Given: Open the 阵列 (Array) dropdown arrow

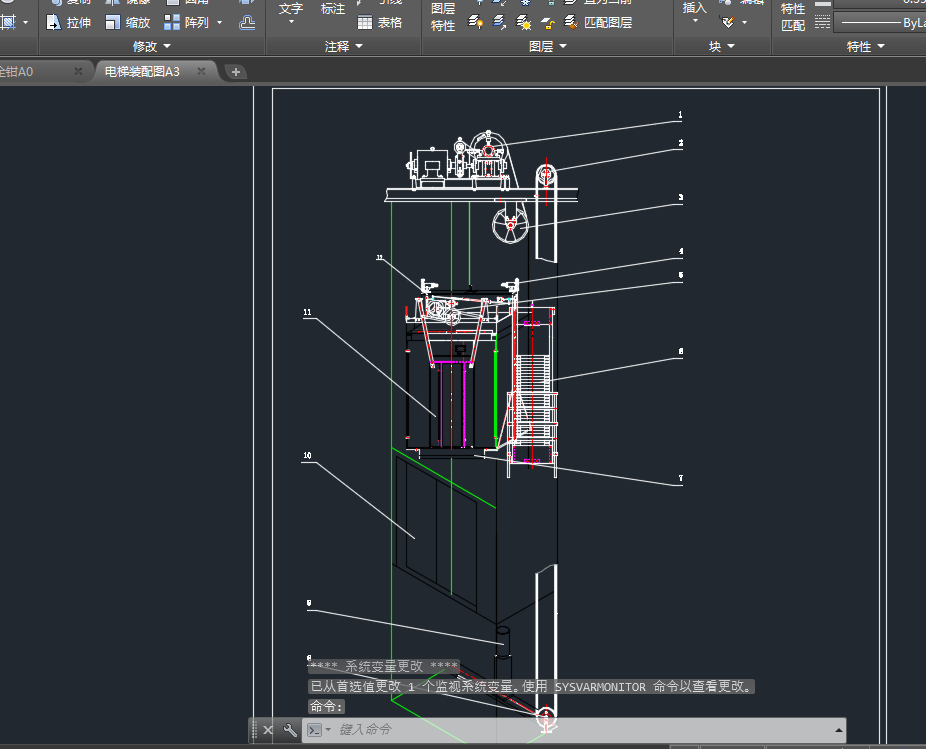Looking at the screenshot, I should pos(219,22).
